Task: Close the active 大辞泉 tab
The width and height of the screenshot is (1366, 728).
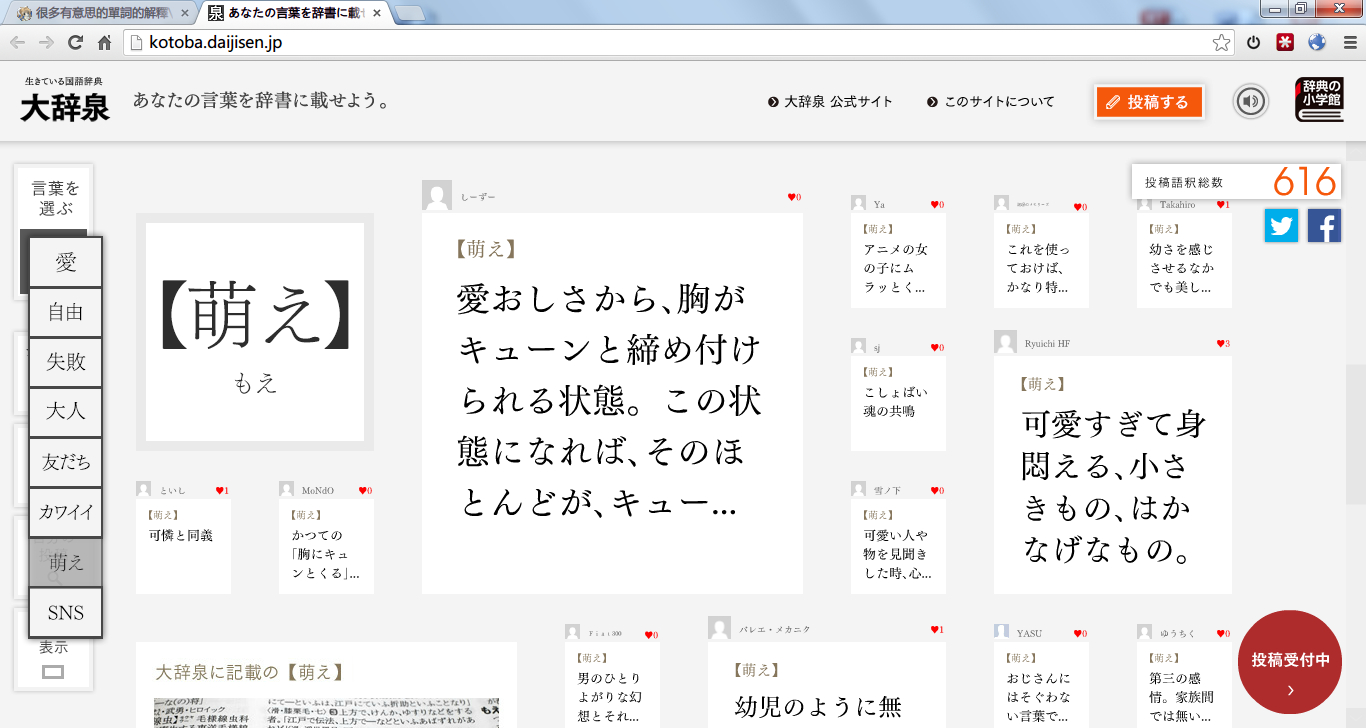Action: click(x=378, y=12)
